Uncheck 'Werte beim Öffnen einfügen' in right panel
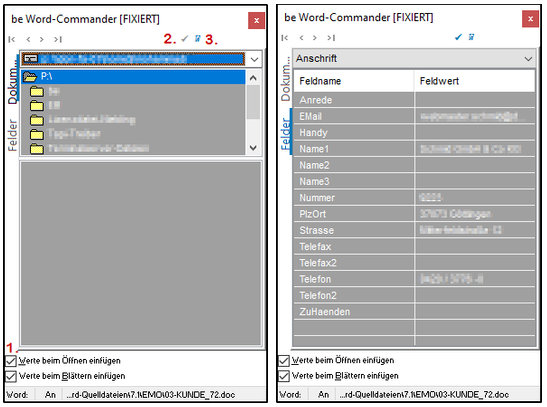Viewport: 547px width, 407px height. pyautogui.click(x=284, y=360)
